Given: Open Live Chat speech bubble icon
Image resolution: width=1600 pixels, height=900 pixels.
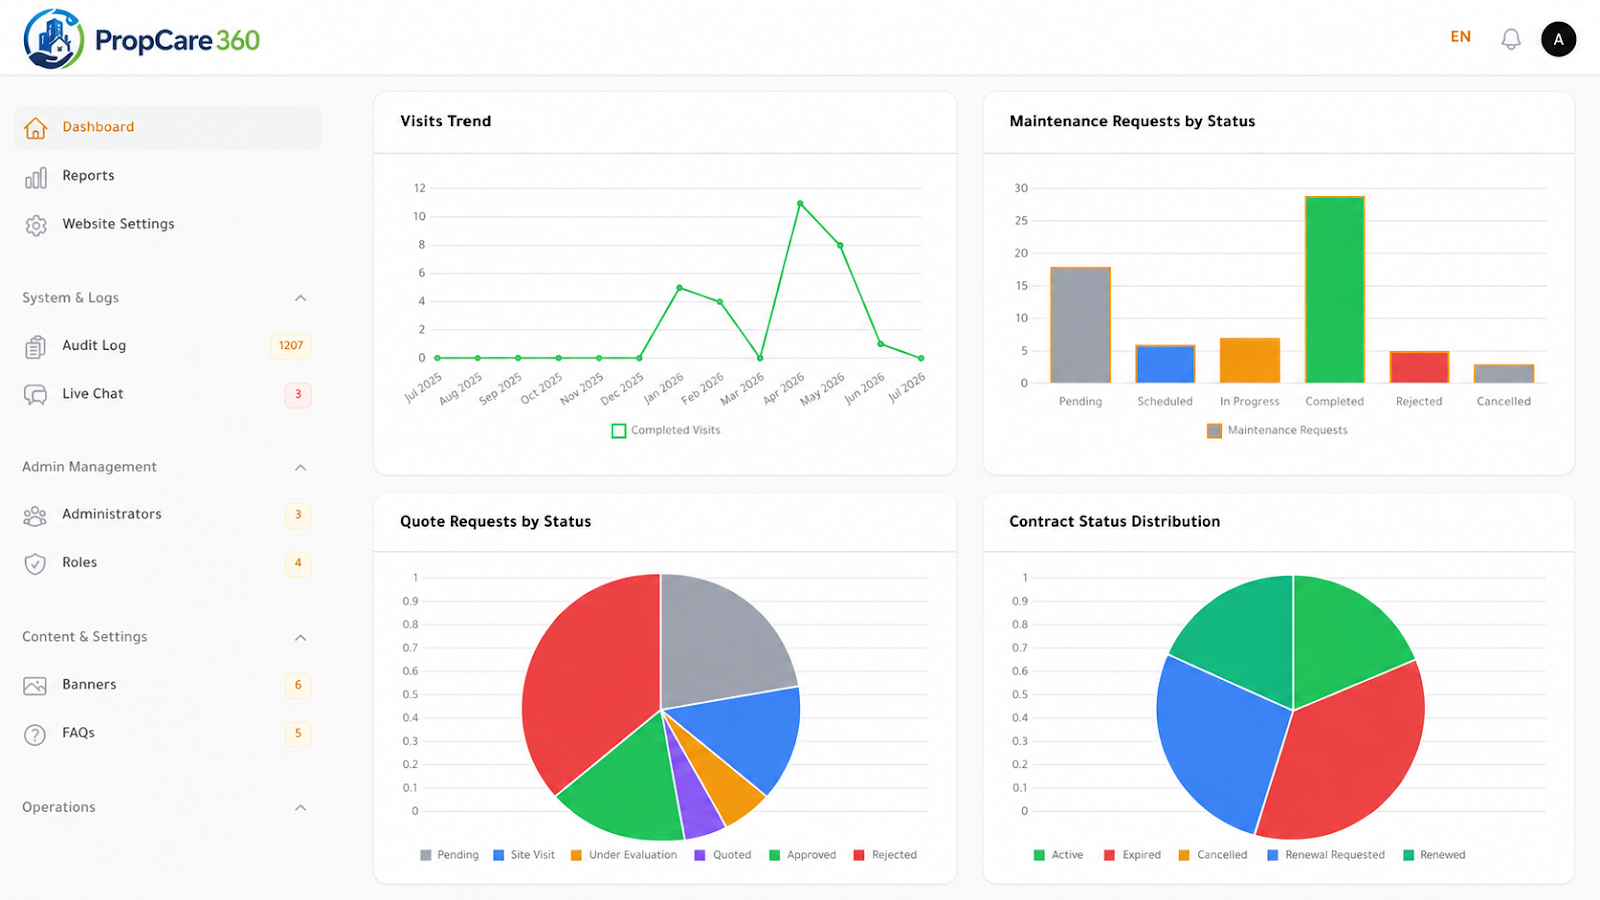Looking at the screenshot, I should coord(36,394).
